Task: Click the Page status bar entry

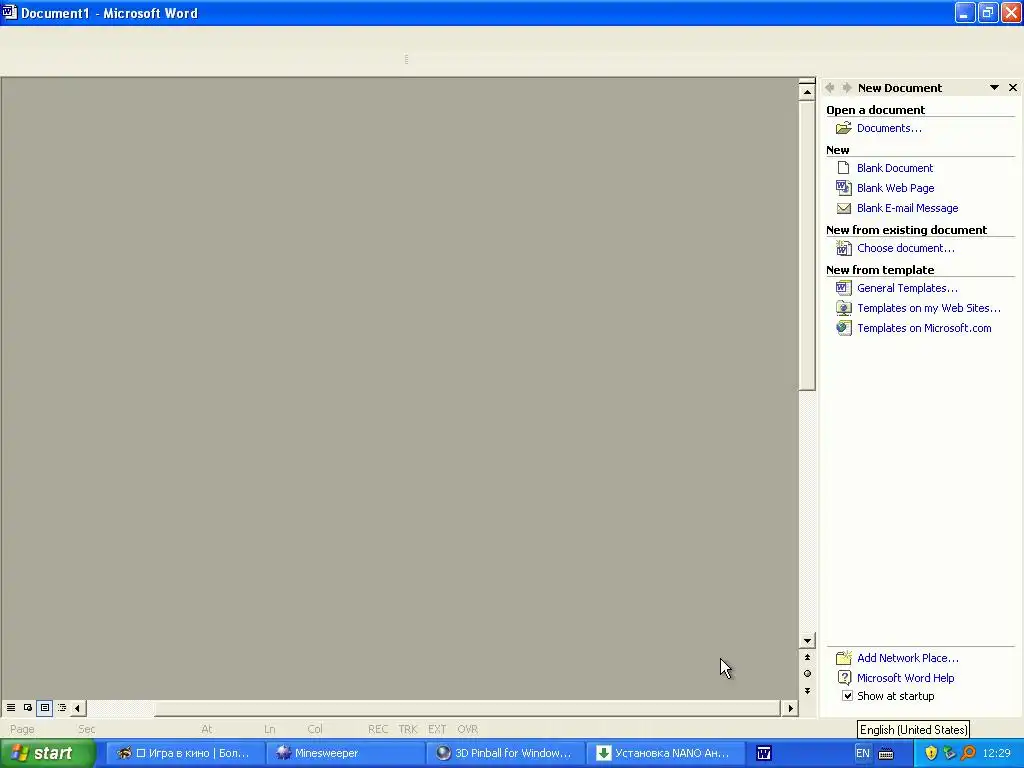Action: coord(22,729)
